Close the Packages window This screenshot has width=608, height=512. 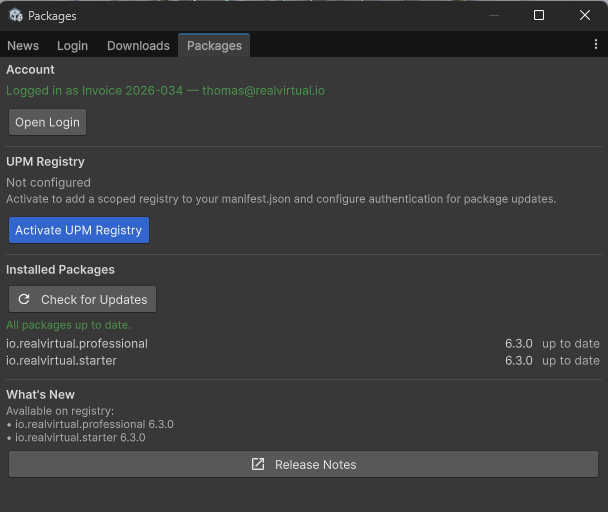point(585,15)
